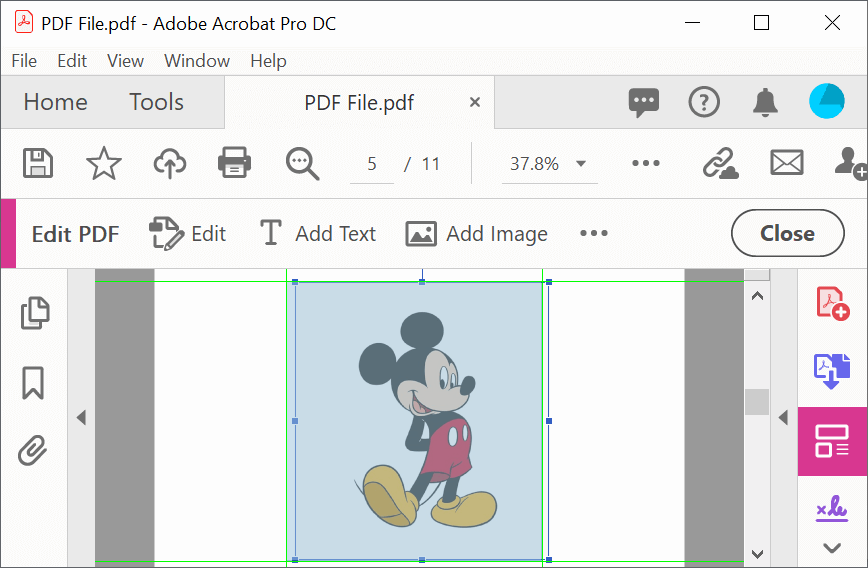Image resolution: width=868 pixels, height=568 pixels.
Task: Click the vertical scrollbar thumb
Action: point(757,402)
